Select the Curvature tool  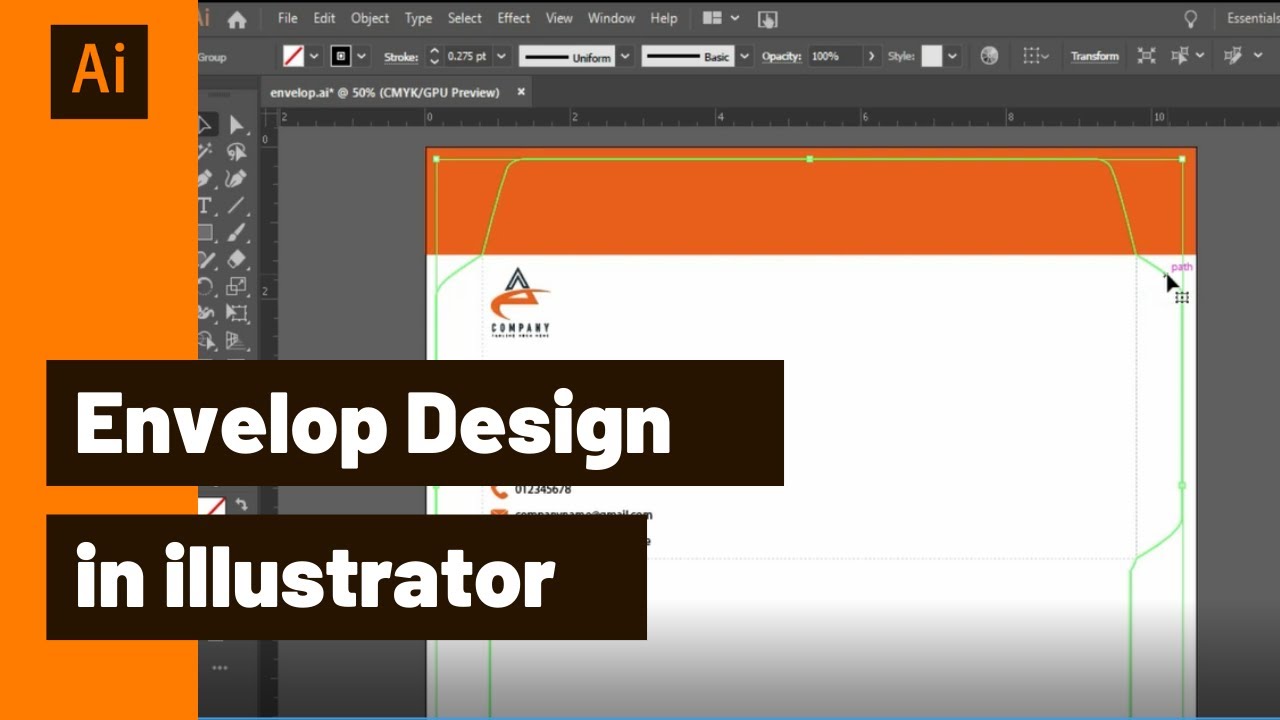coord(236,179)
